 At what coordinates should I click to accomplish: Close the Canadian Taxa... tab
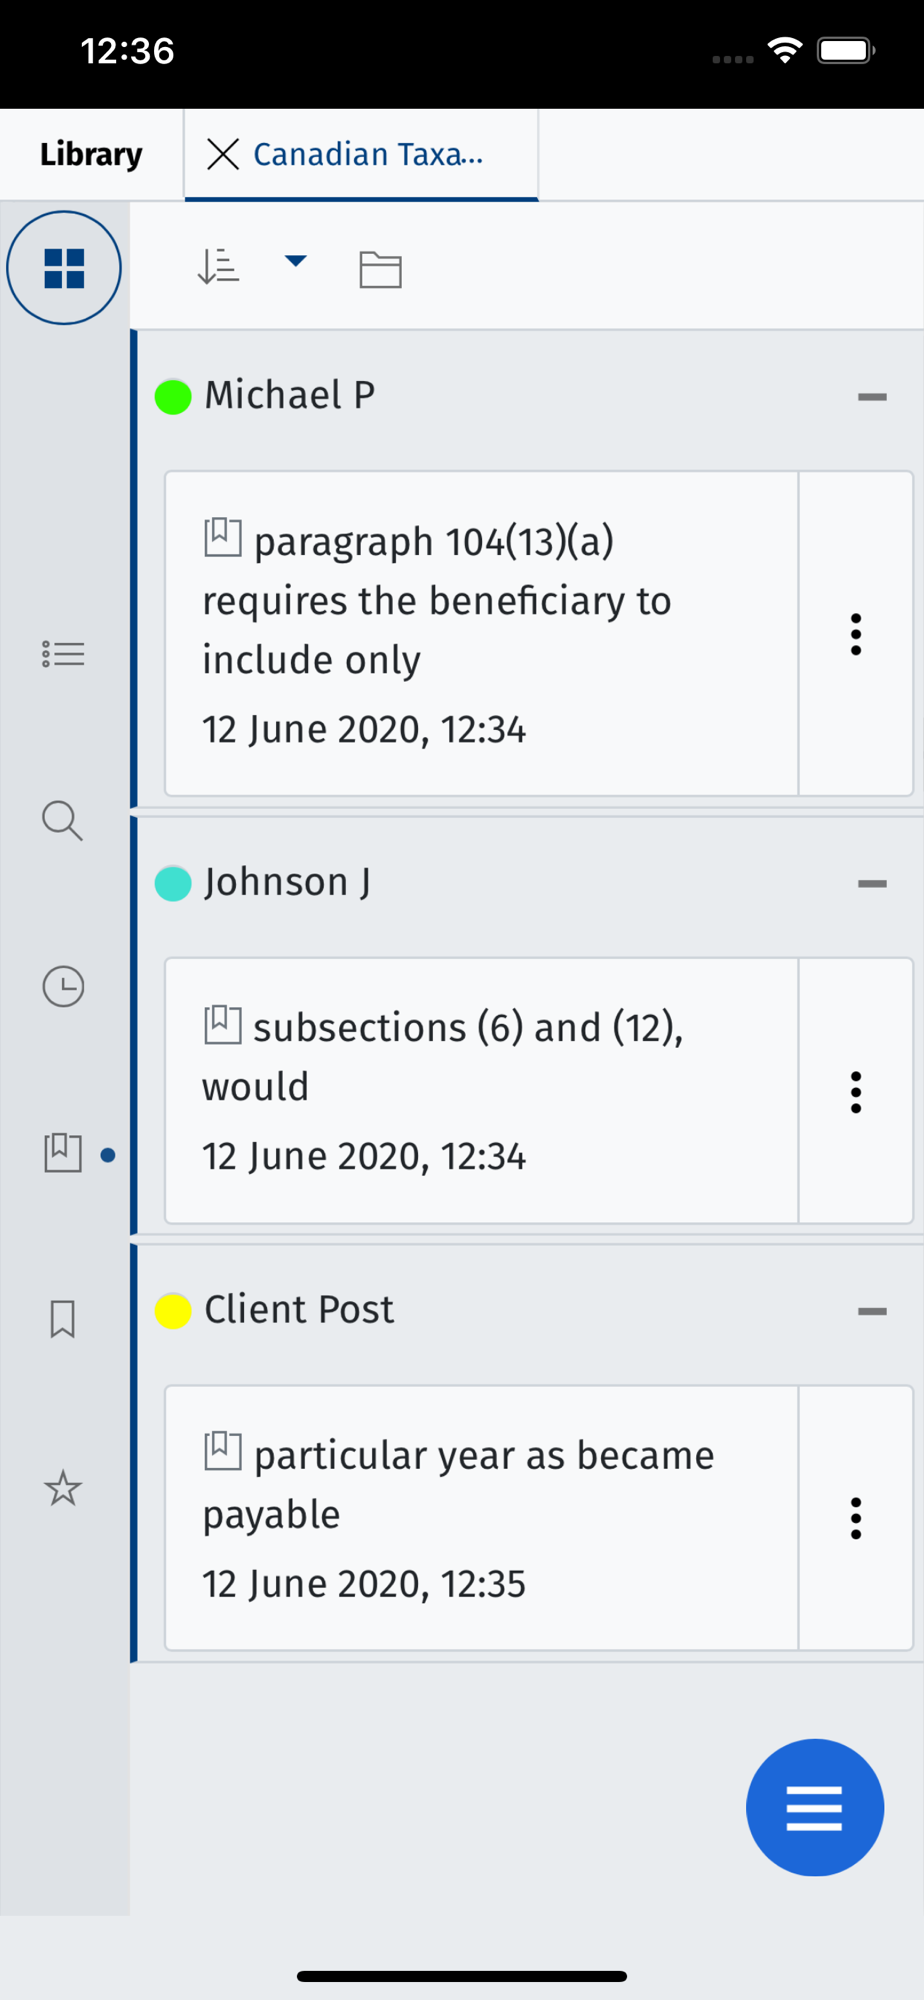point(222,154)
